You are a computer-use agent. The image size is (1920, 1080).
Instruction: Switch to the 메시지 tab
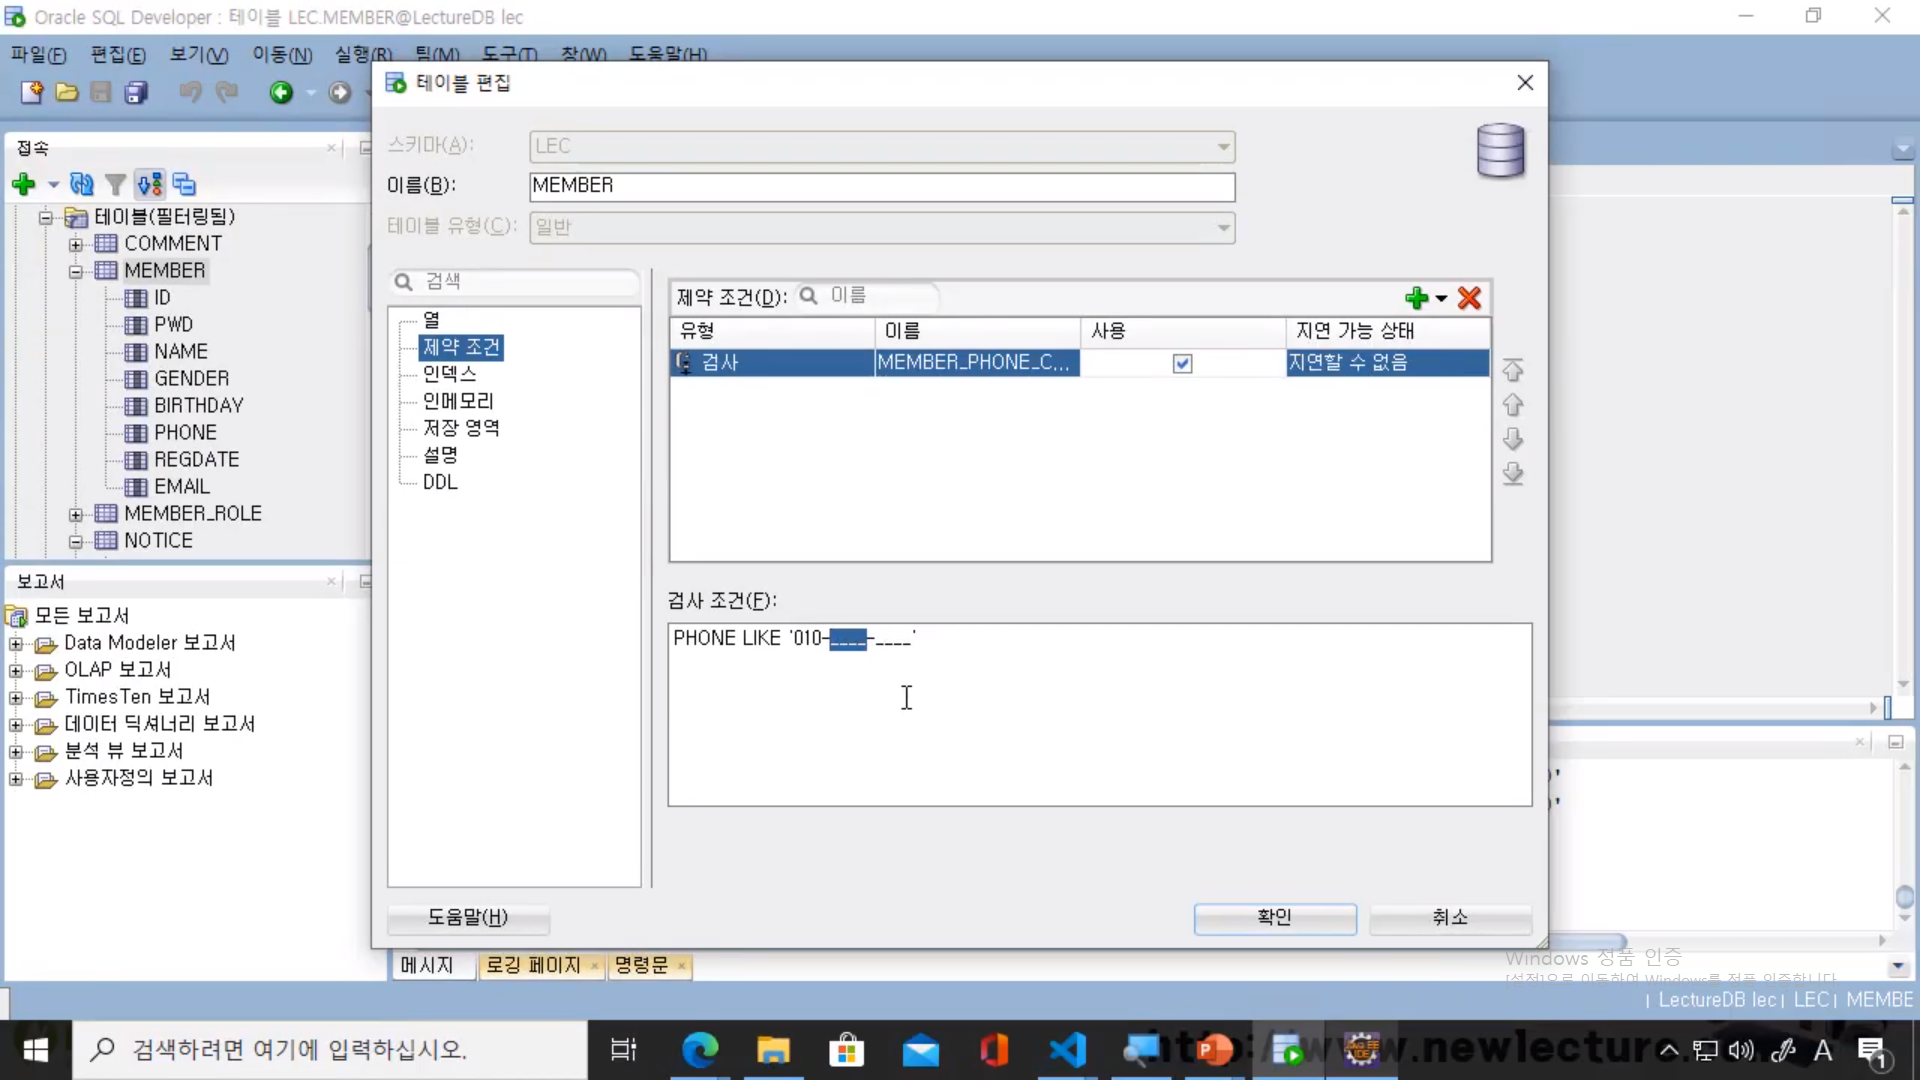(x=427, y=965)
